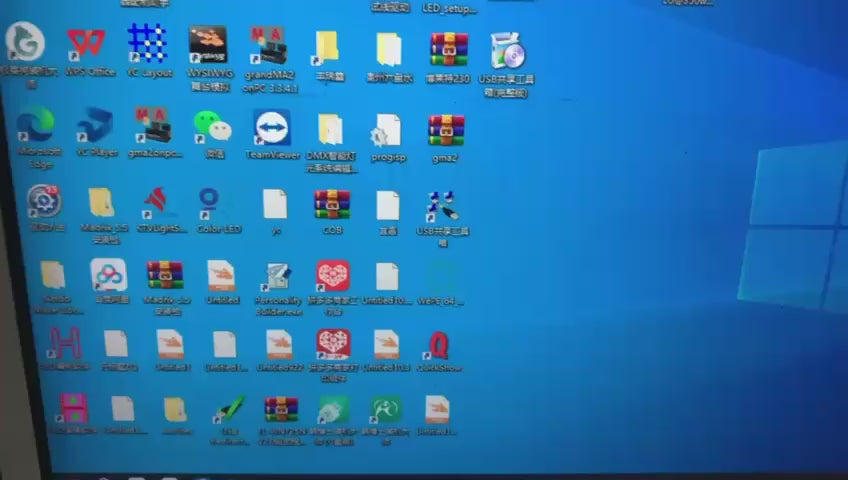Open the WPS Office shortcut

86,43
